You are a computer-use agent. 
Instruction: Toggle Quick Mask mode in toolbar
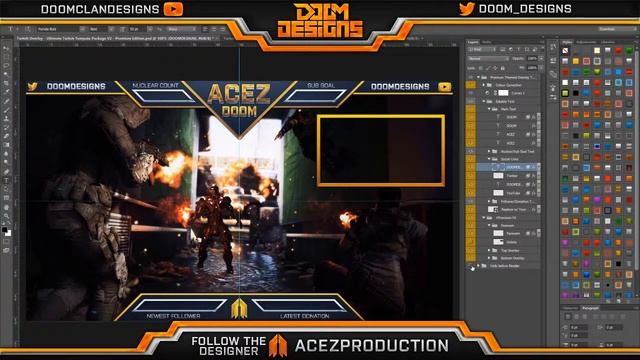tap(6, 242)
